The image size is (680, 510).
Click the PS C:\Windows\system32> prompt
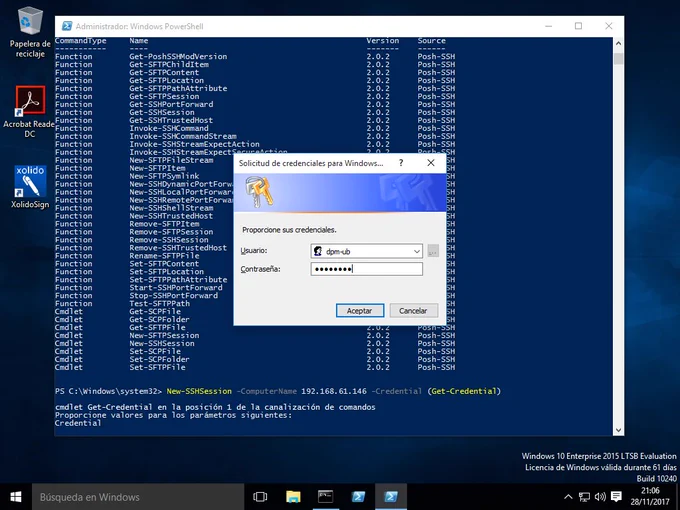click(108, 391)
